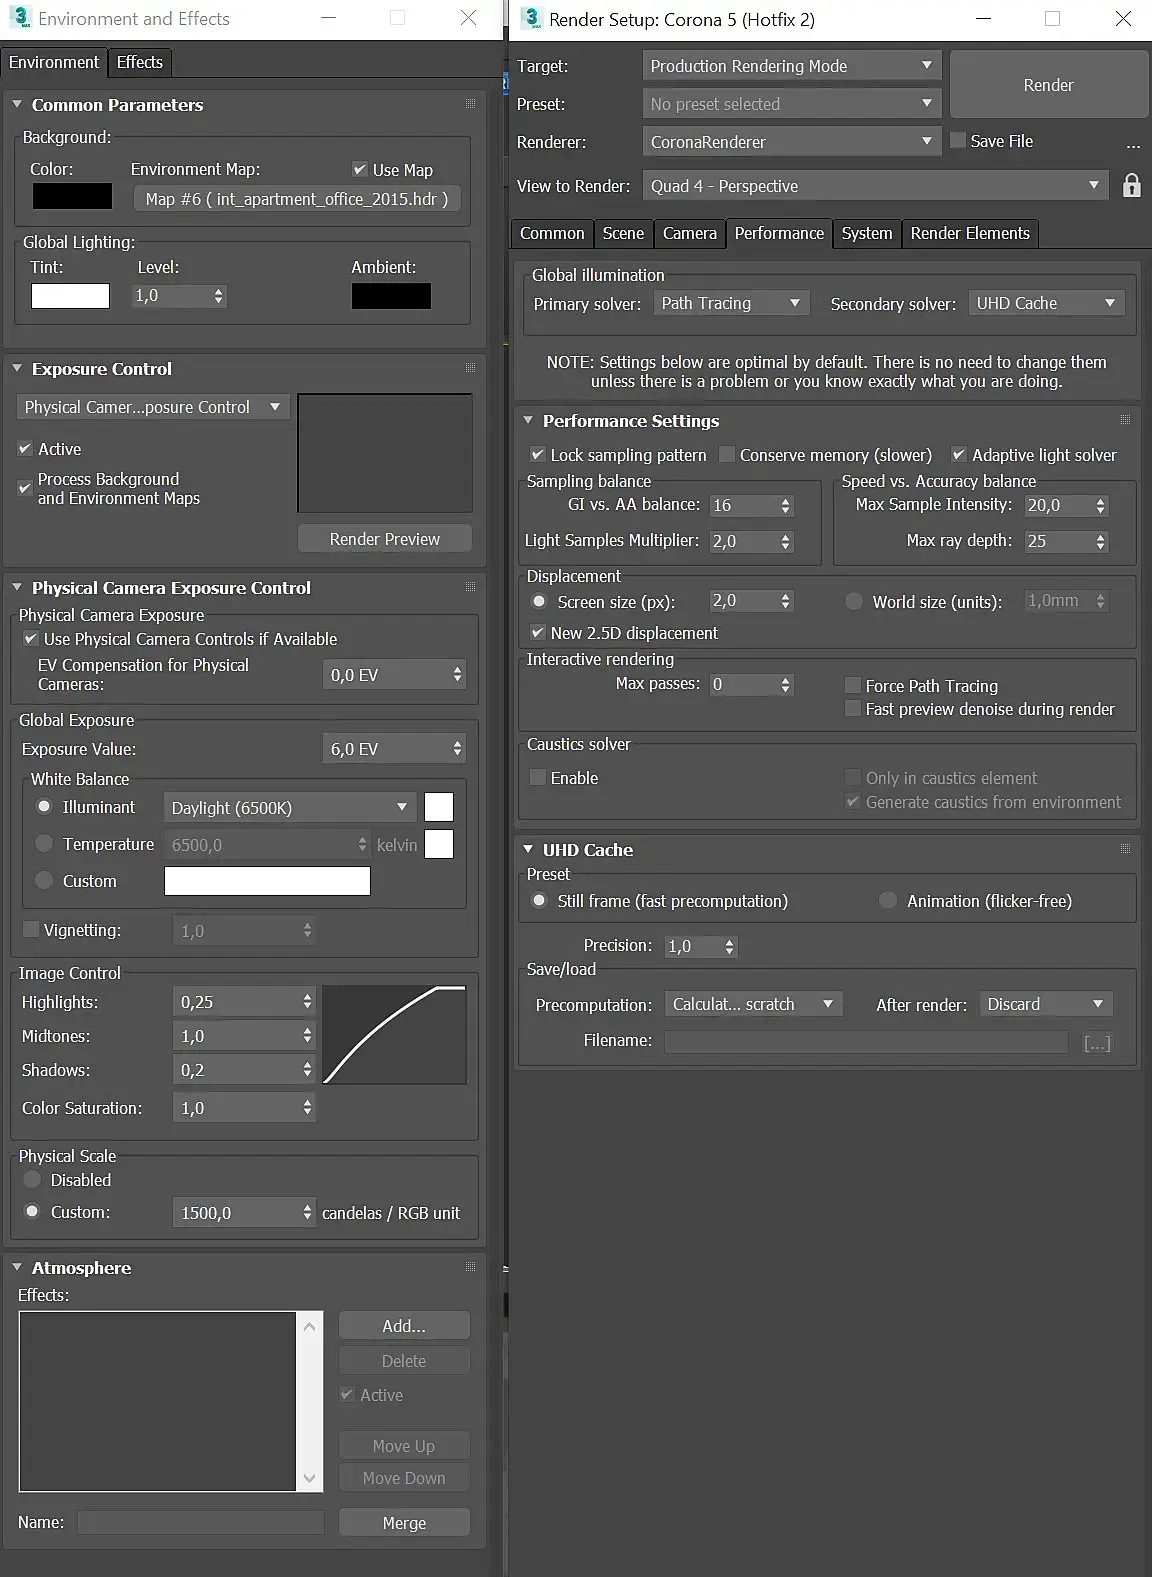Viewport: 1152px width, 1577px height.
Task: Open the Primary solver dropdown
Action: [731, 303]
